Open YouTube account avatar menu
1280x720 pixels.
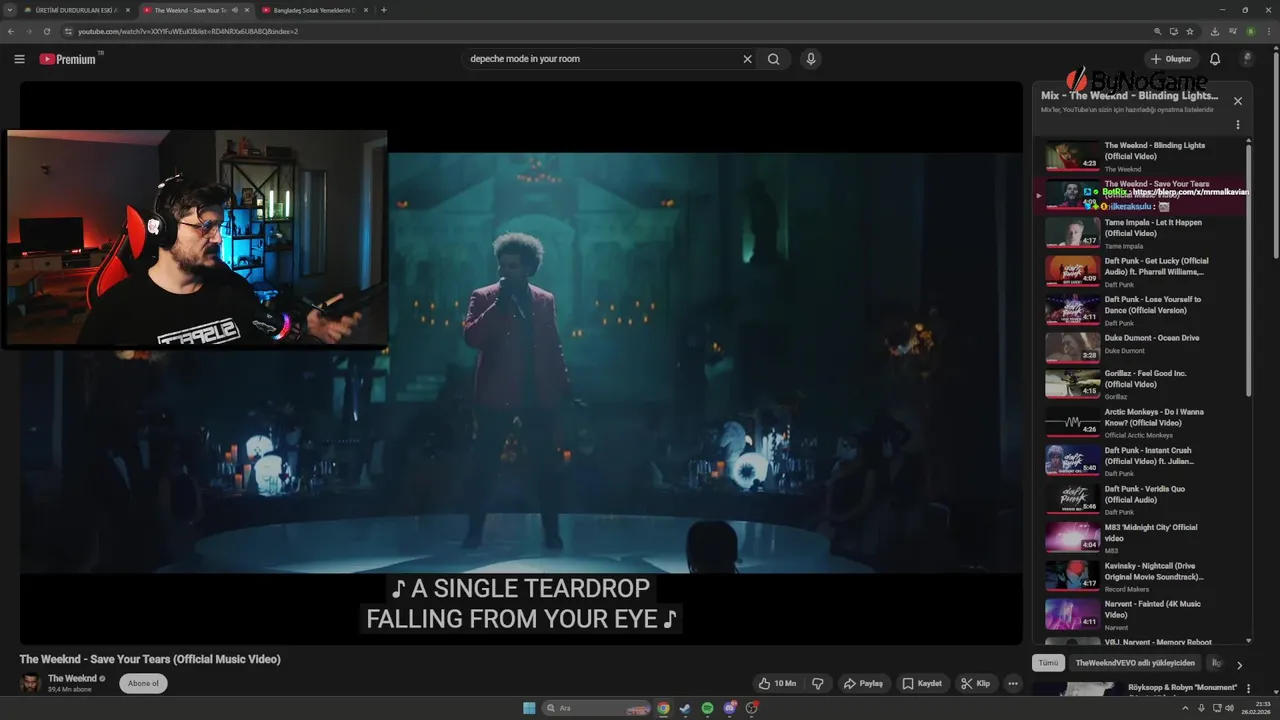1247,59
